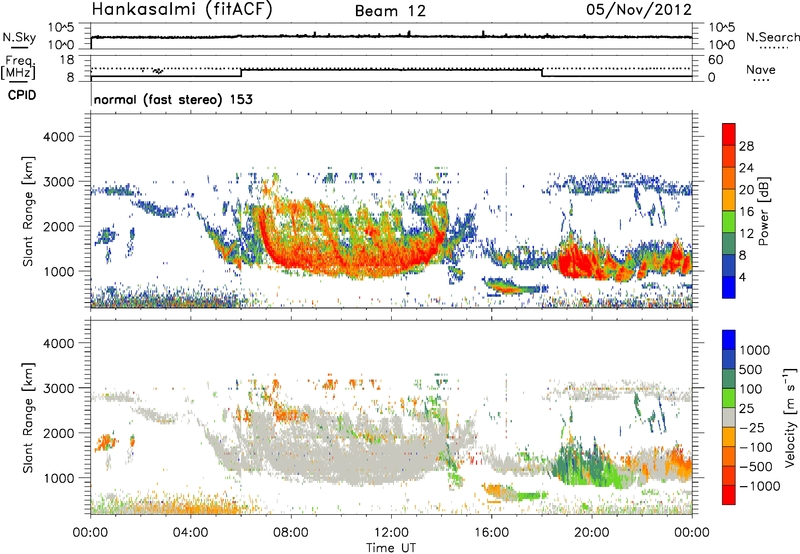800x554 pixels.
Task: Select the N.Search legend label
Action: pyautogui.click(x=773, y=37)
